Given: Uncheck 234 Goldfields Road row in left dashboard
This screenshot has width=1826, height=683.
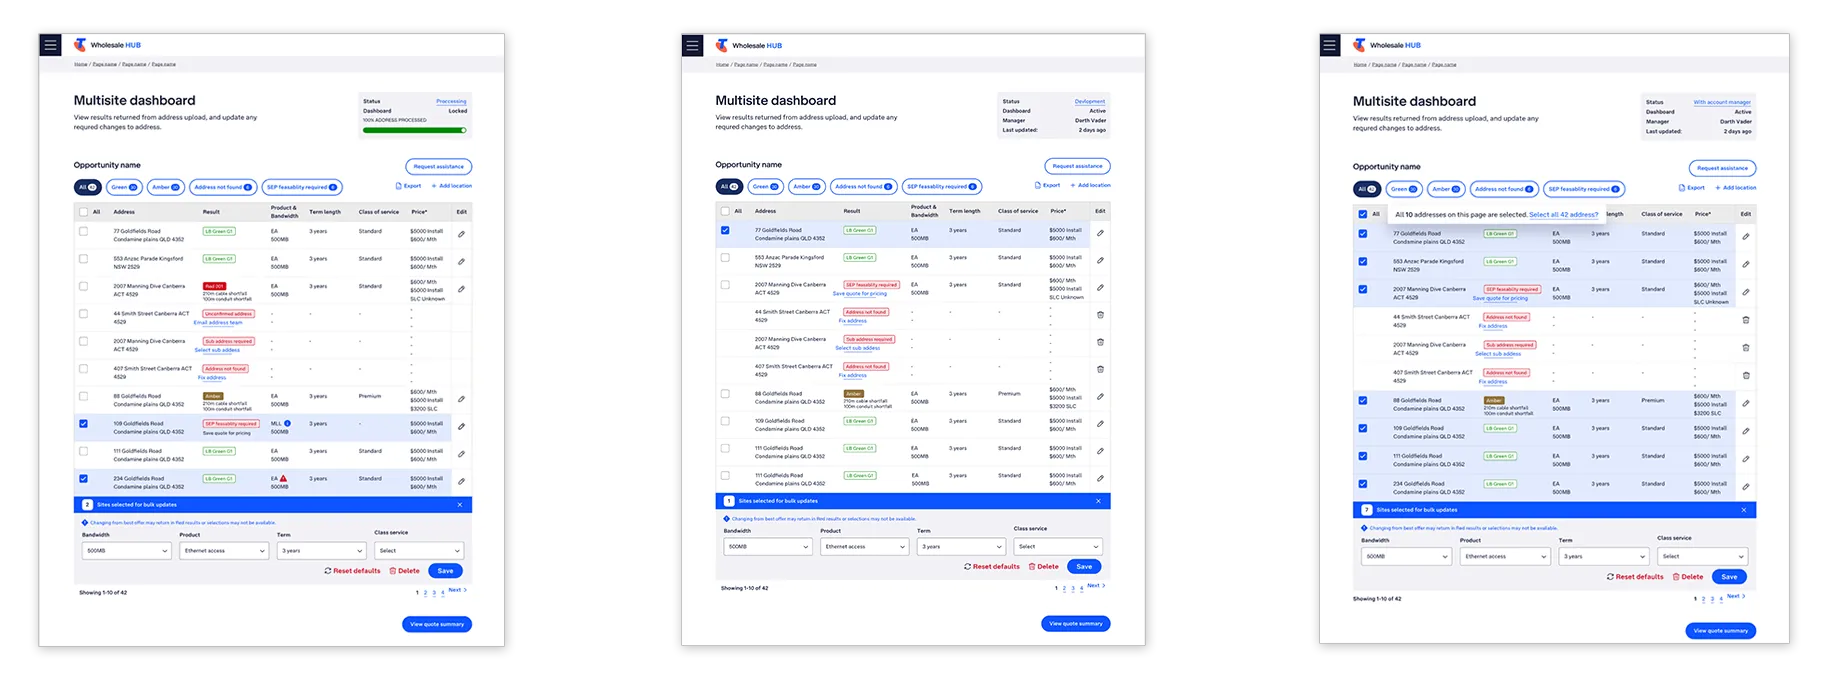Looking at the screenshot, I should [83, 479].
